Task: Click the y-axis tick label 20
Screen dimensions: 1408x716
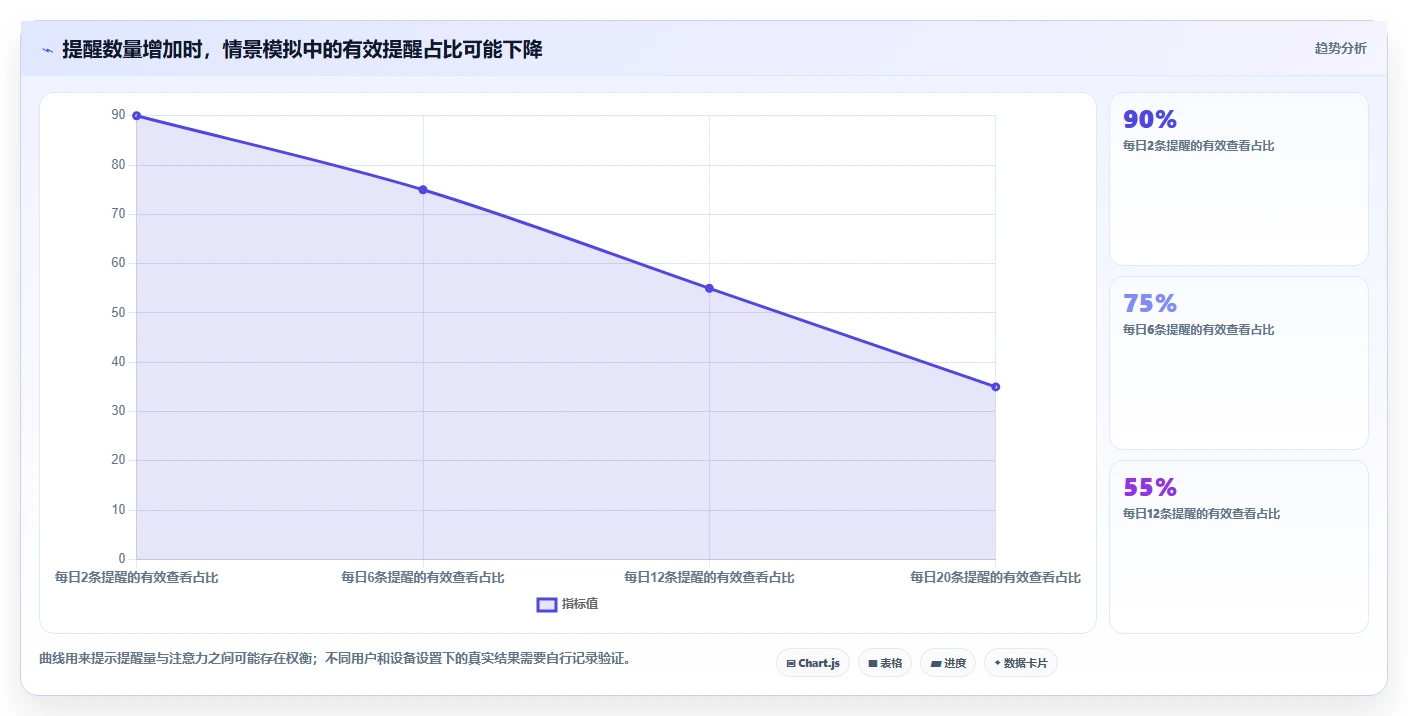Action: (x=119, y=460)
